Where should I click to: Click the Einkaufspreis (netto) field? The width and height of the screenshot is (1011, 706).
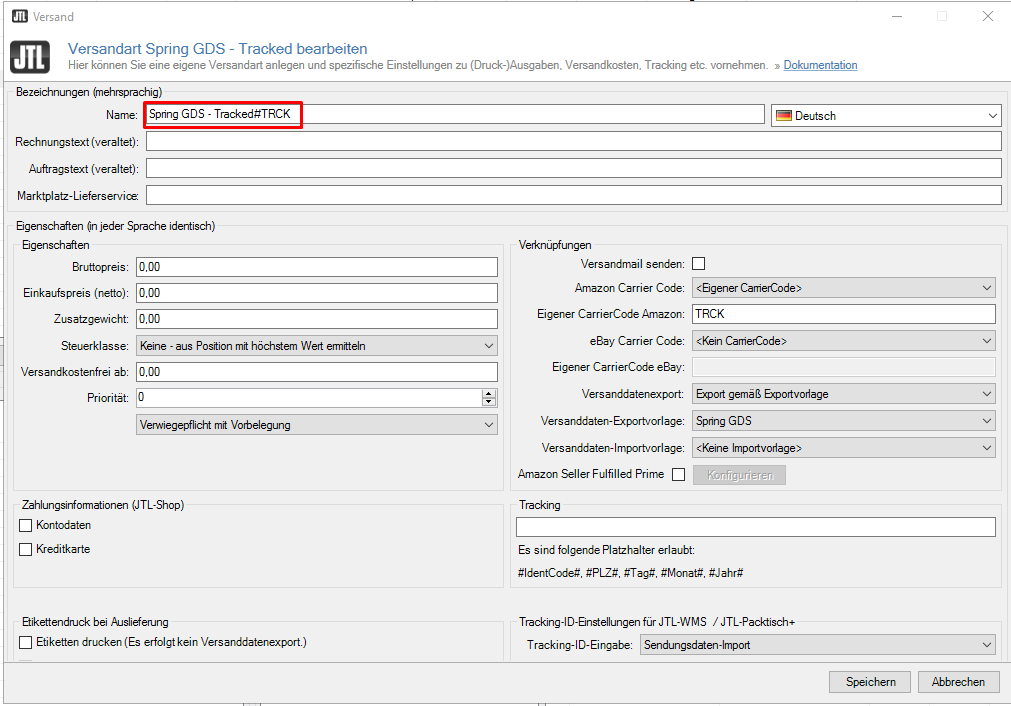(317, 293)
